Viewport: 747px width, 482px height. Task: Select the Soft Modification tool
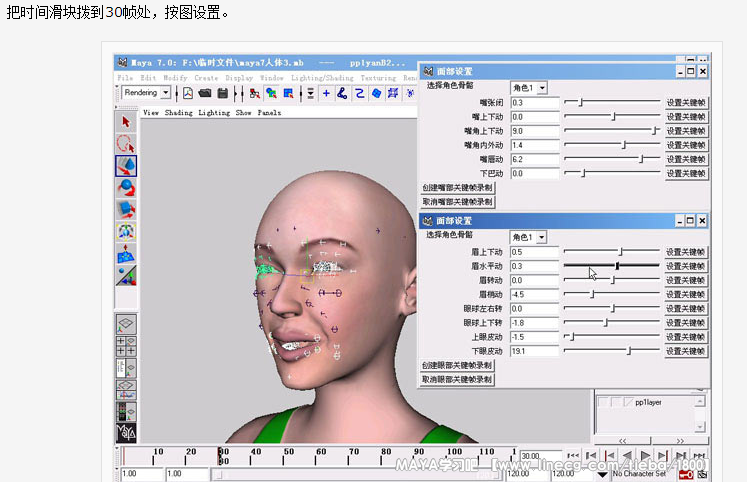point(126,253)
